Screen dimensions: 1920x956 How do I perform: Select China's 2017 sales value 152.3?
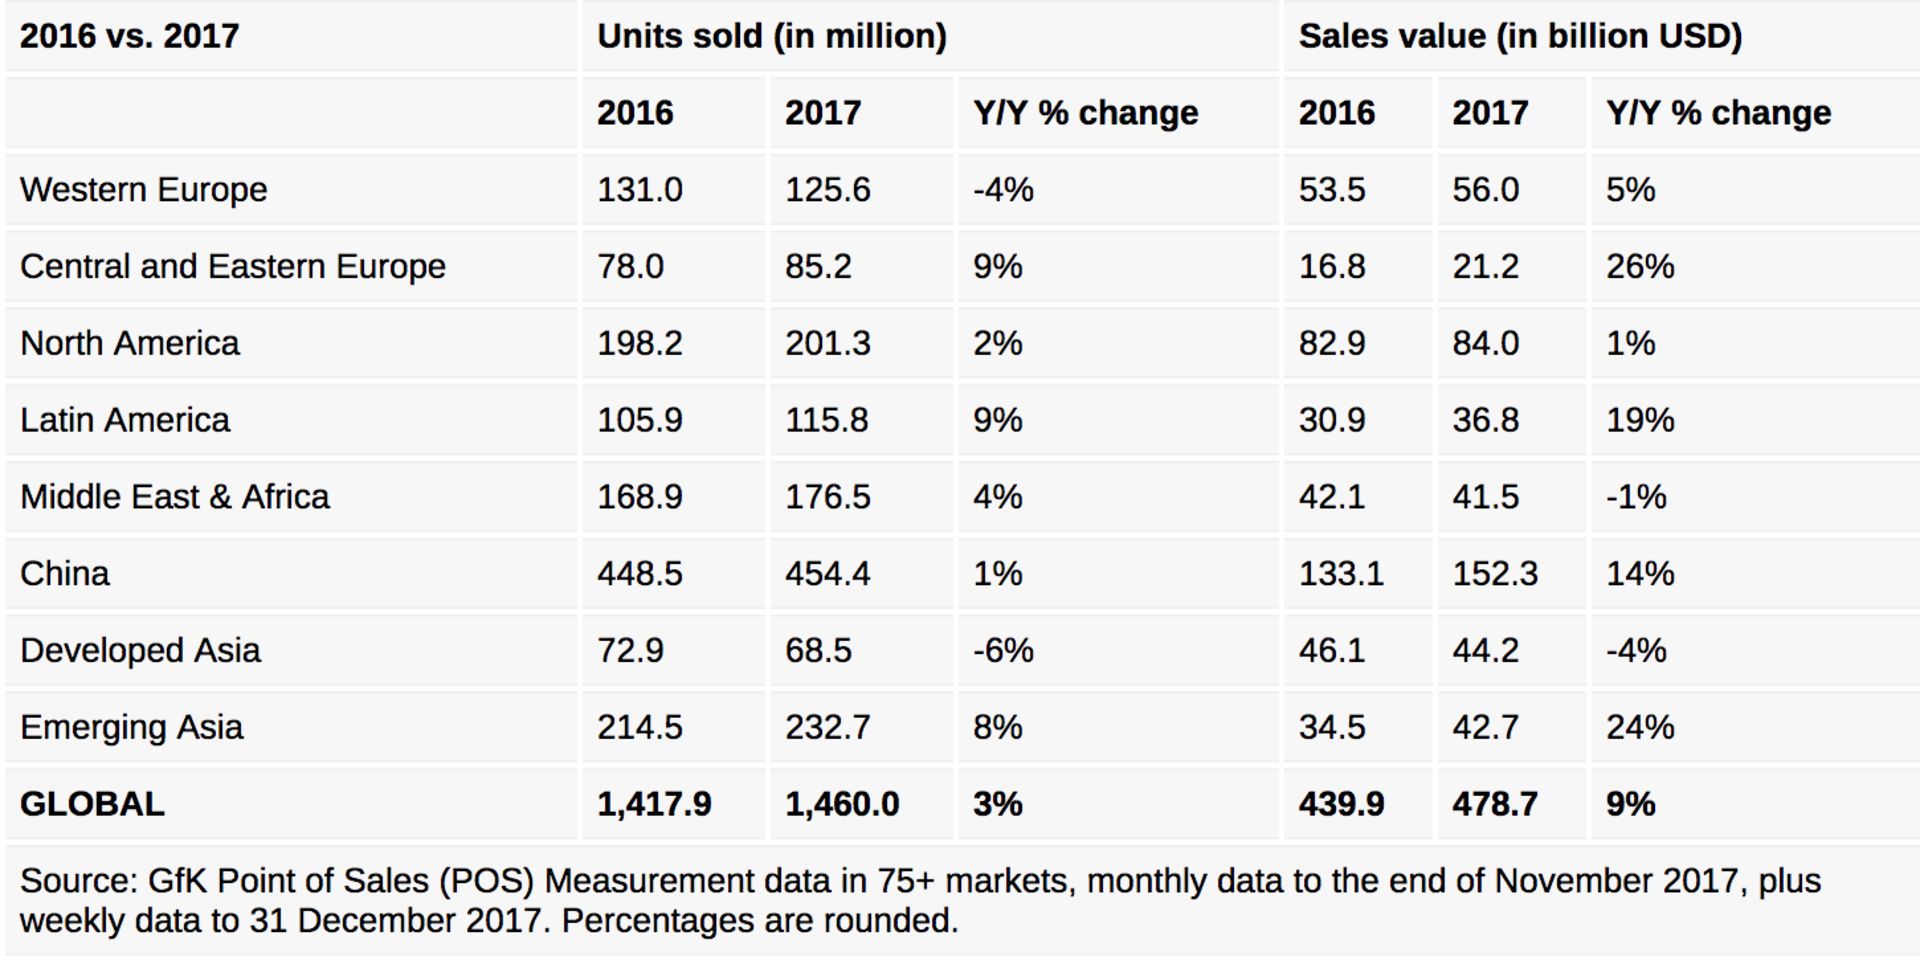tap(1495, 574)
